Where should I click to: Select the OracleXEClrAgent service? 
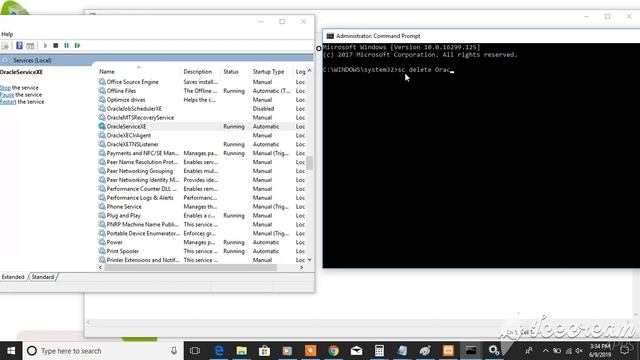[x=129, y=135]
